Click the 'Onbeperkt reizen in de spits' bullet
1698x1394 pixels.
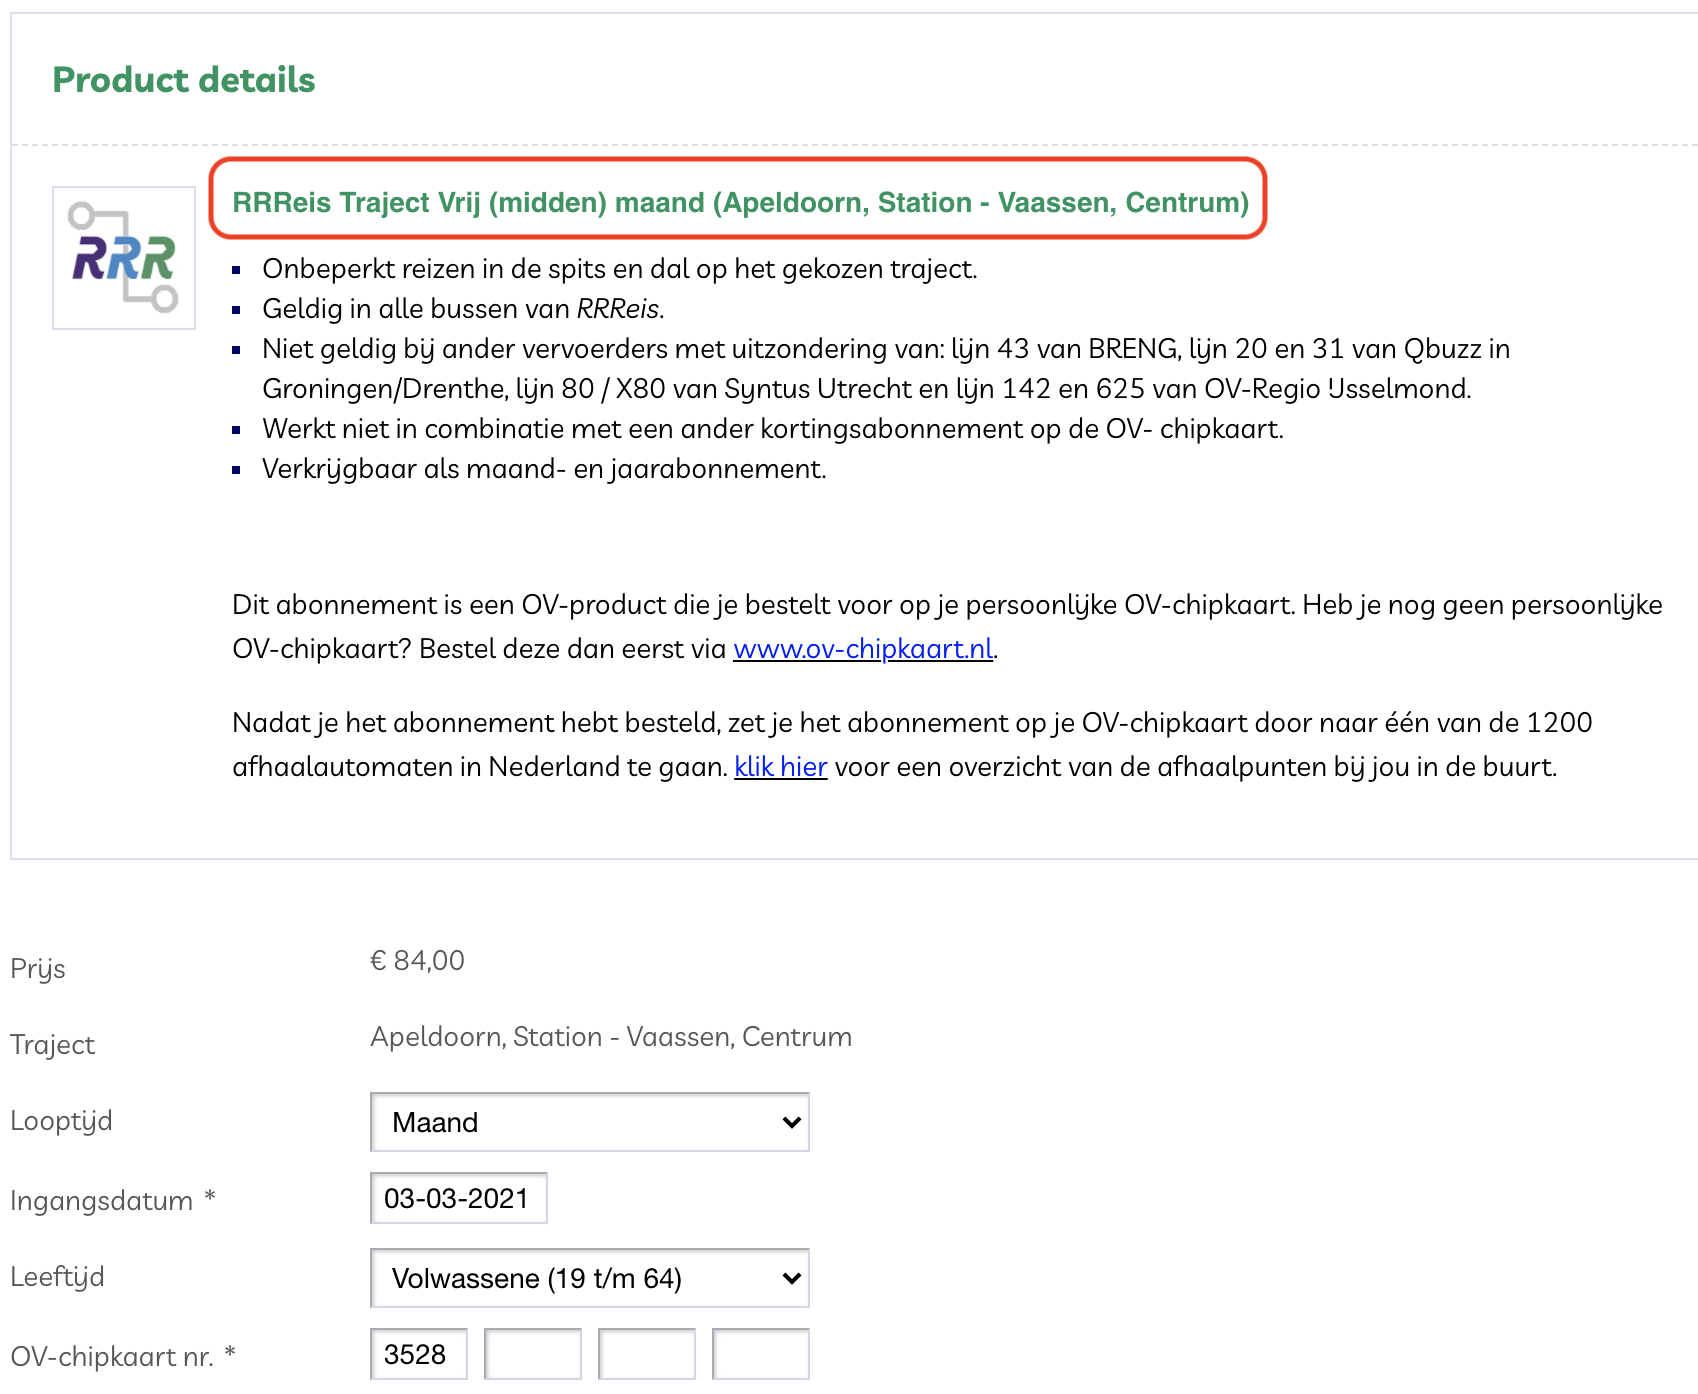pyautogui.click(x=620, y=269)
